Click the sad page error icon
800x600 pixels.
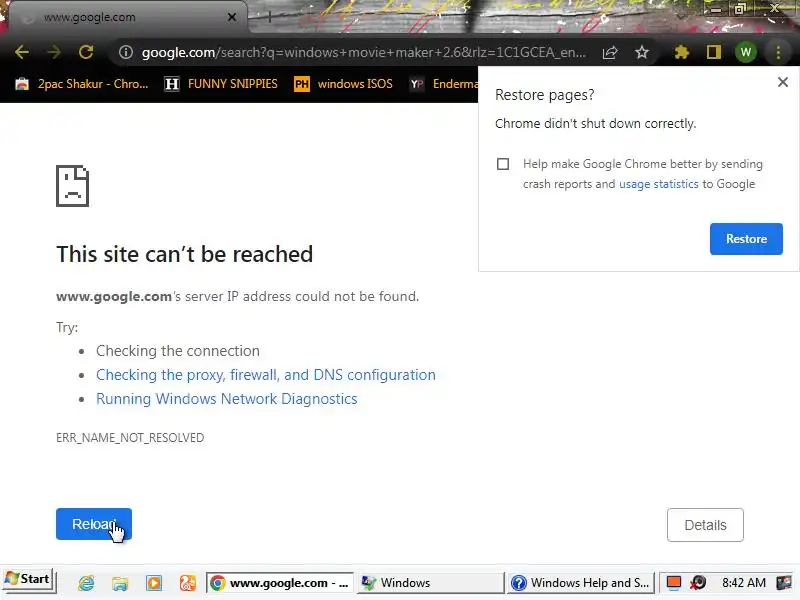coord(72,186)
